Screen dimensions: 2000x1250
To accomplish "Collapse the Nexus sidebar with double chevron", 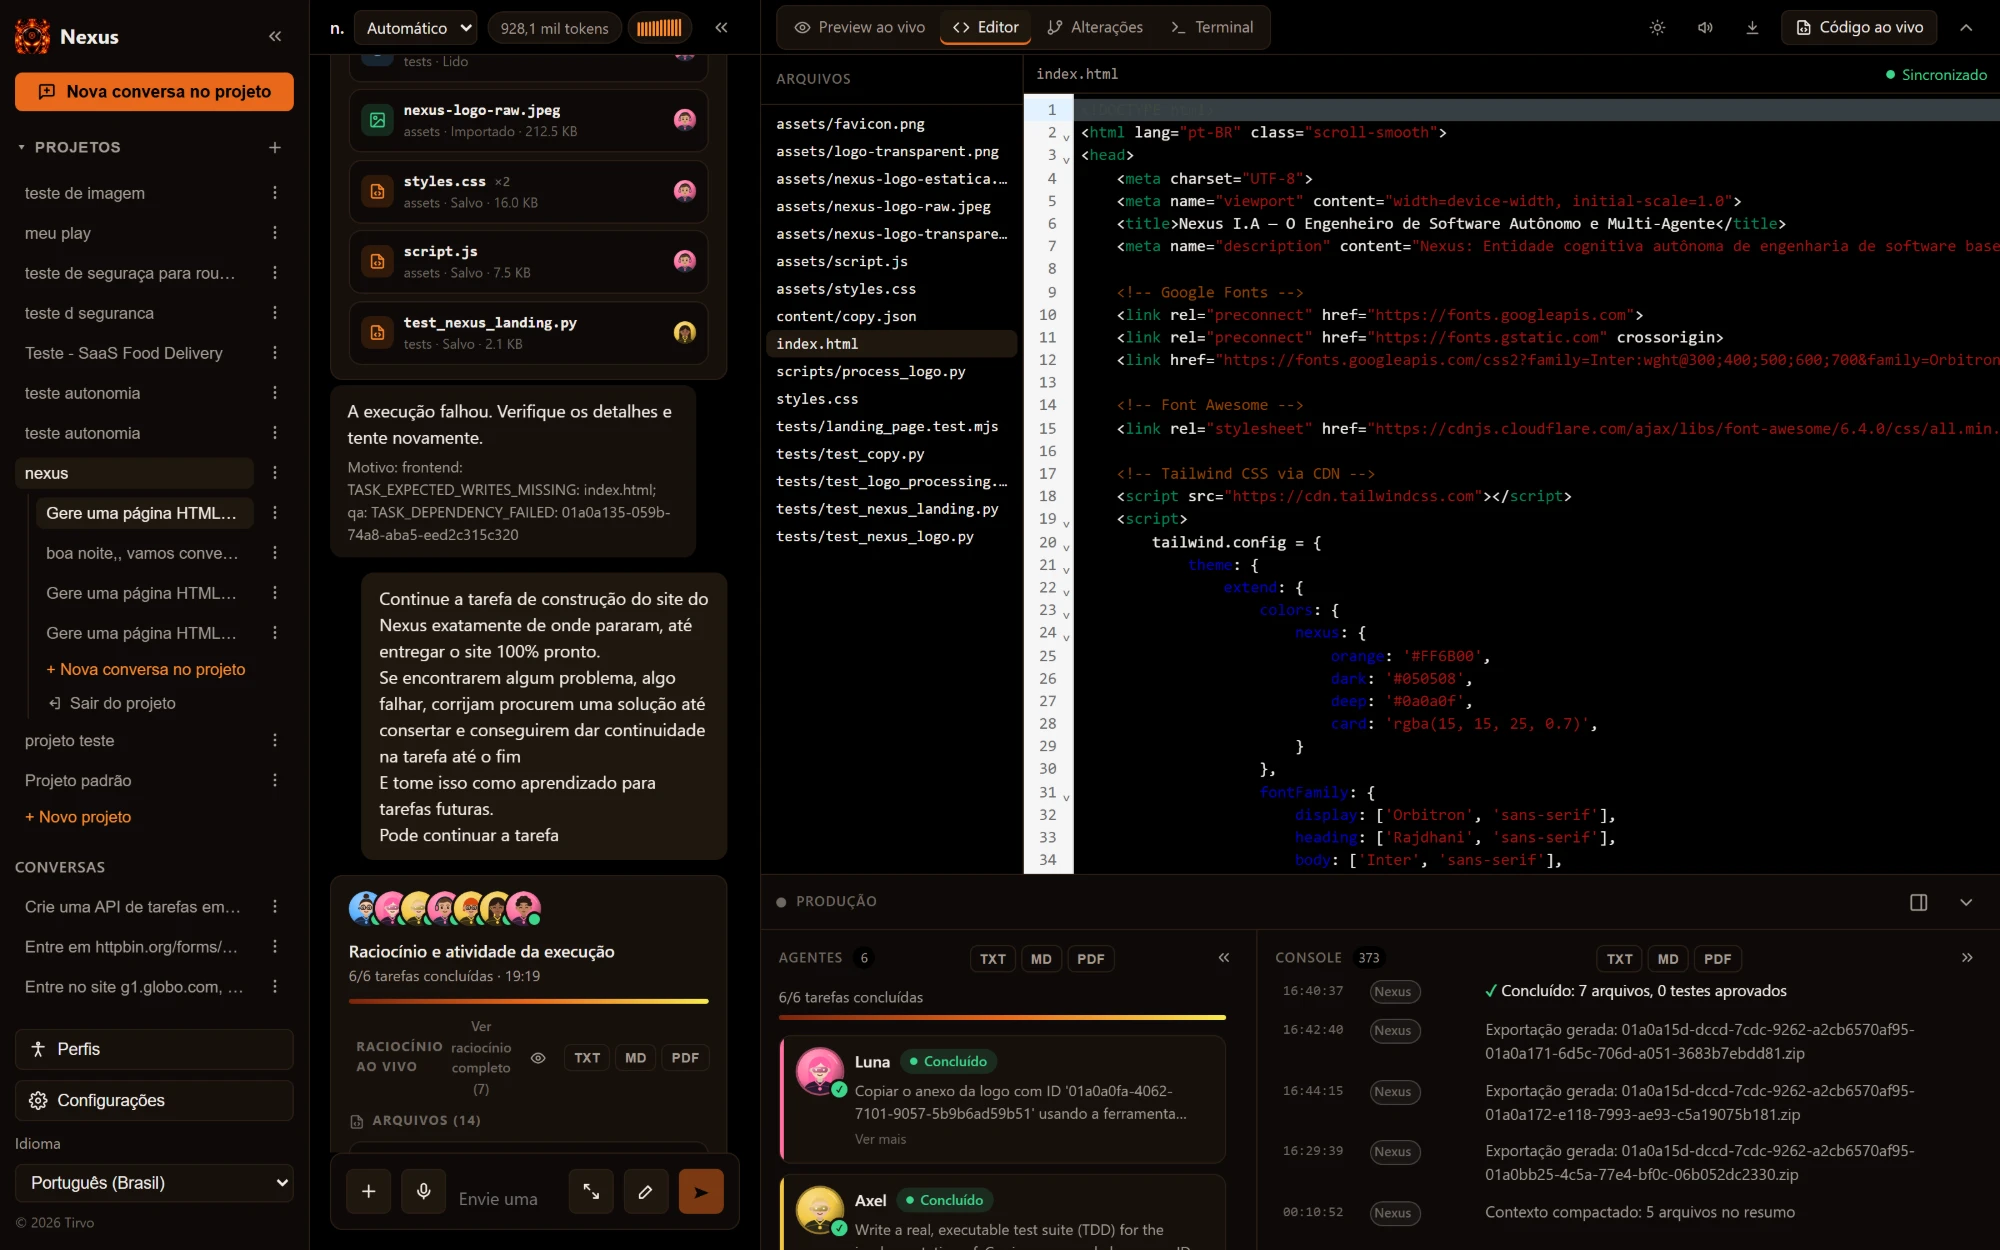I will (x=275, y=36).
